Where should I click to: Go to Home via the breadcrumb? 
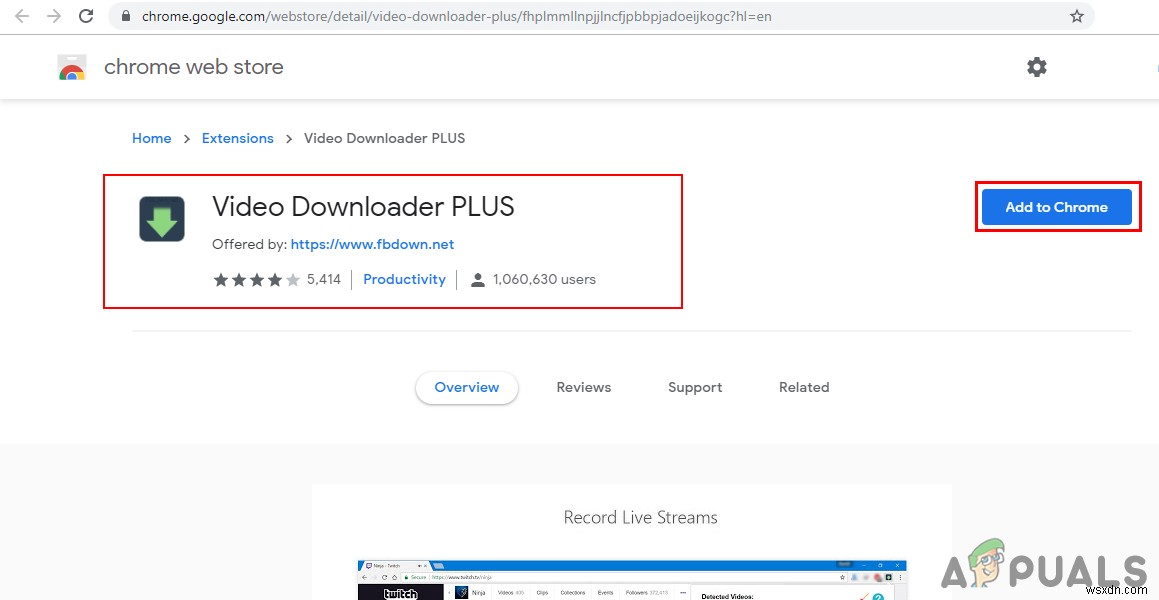tap(151, 138)
